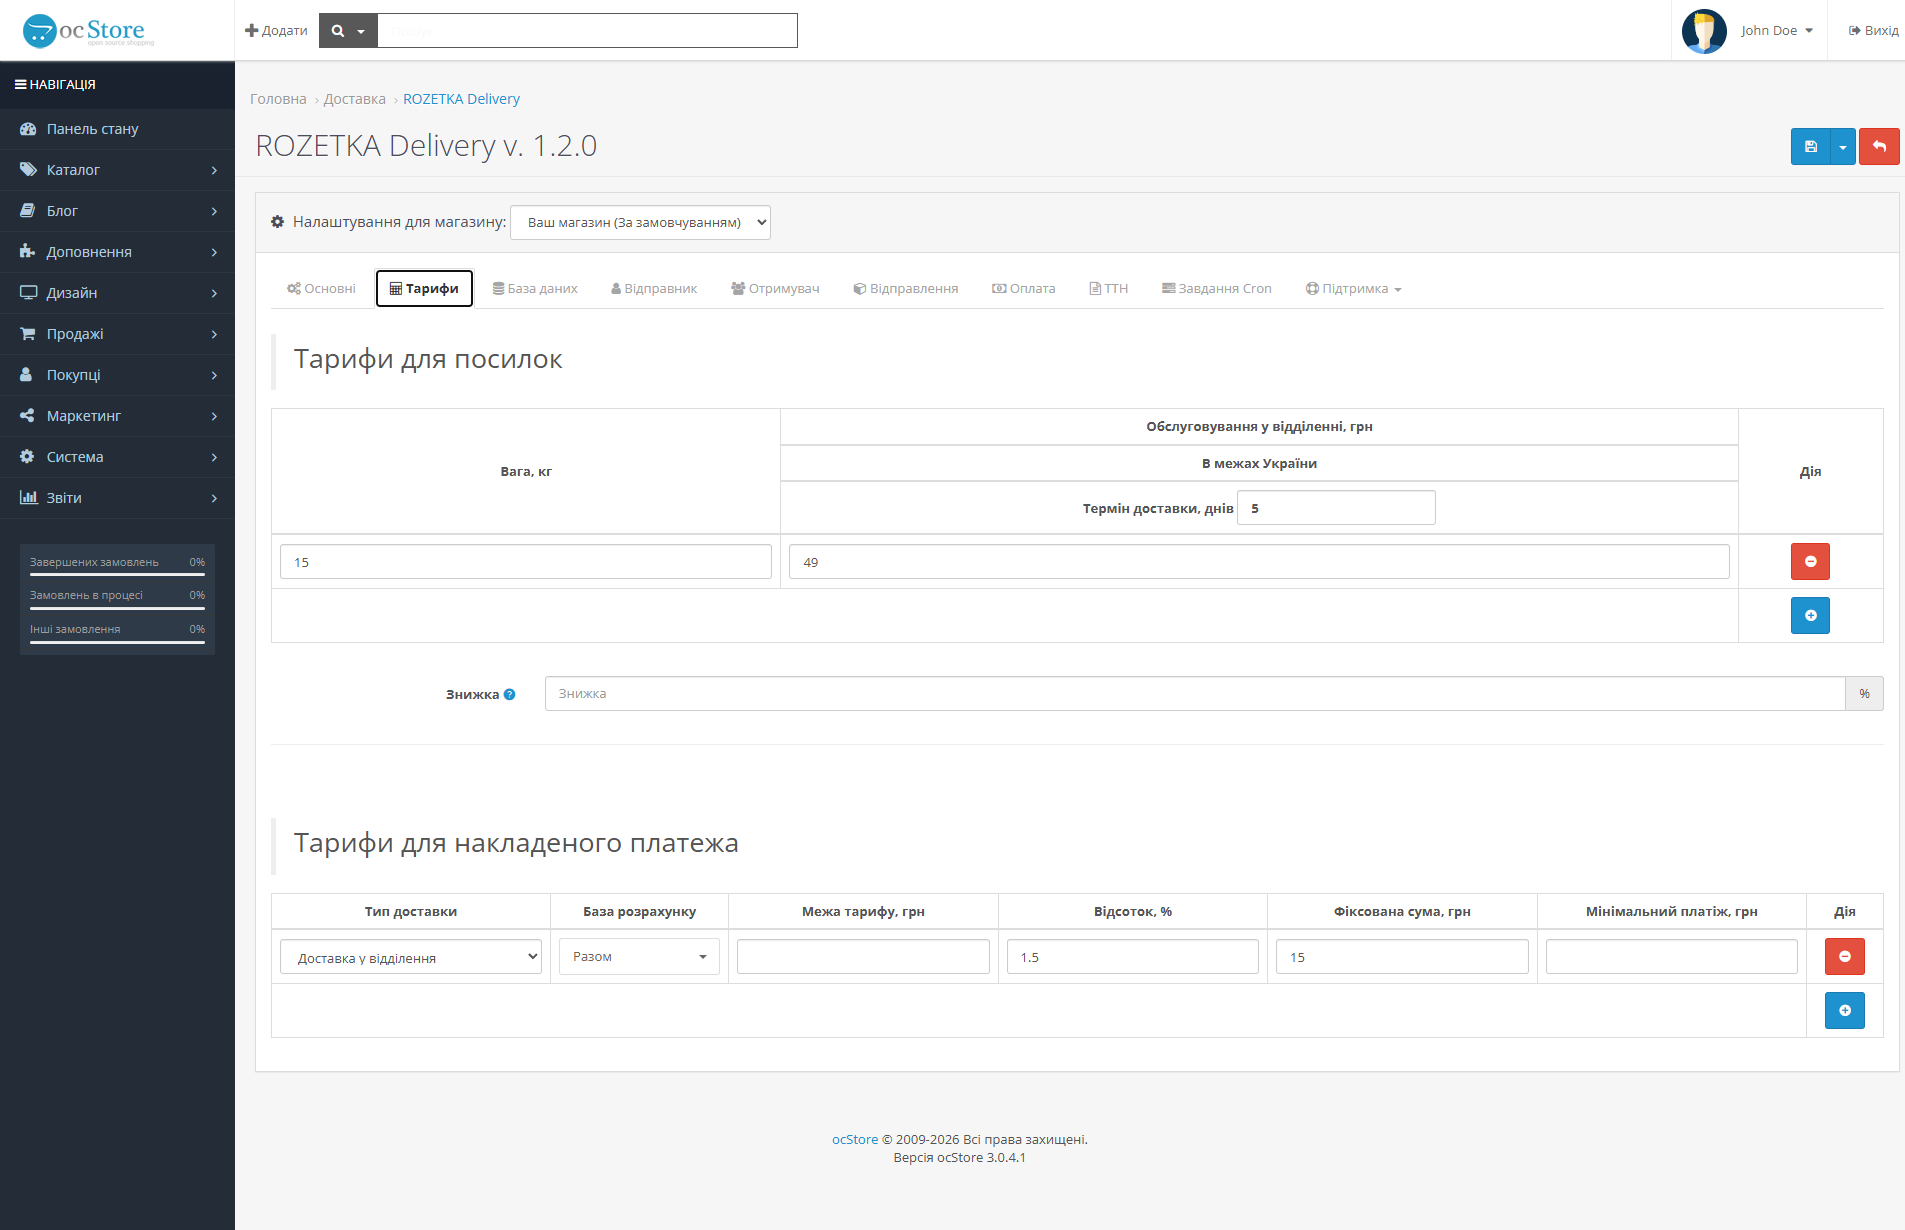Click the Додати add button

[276, 31]
